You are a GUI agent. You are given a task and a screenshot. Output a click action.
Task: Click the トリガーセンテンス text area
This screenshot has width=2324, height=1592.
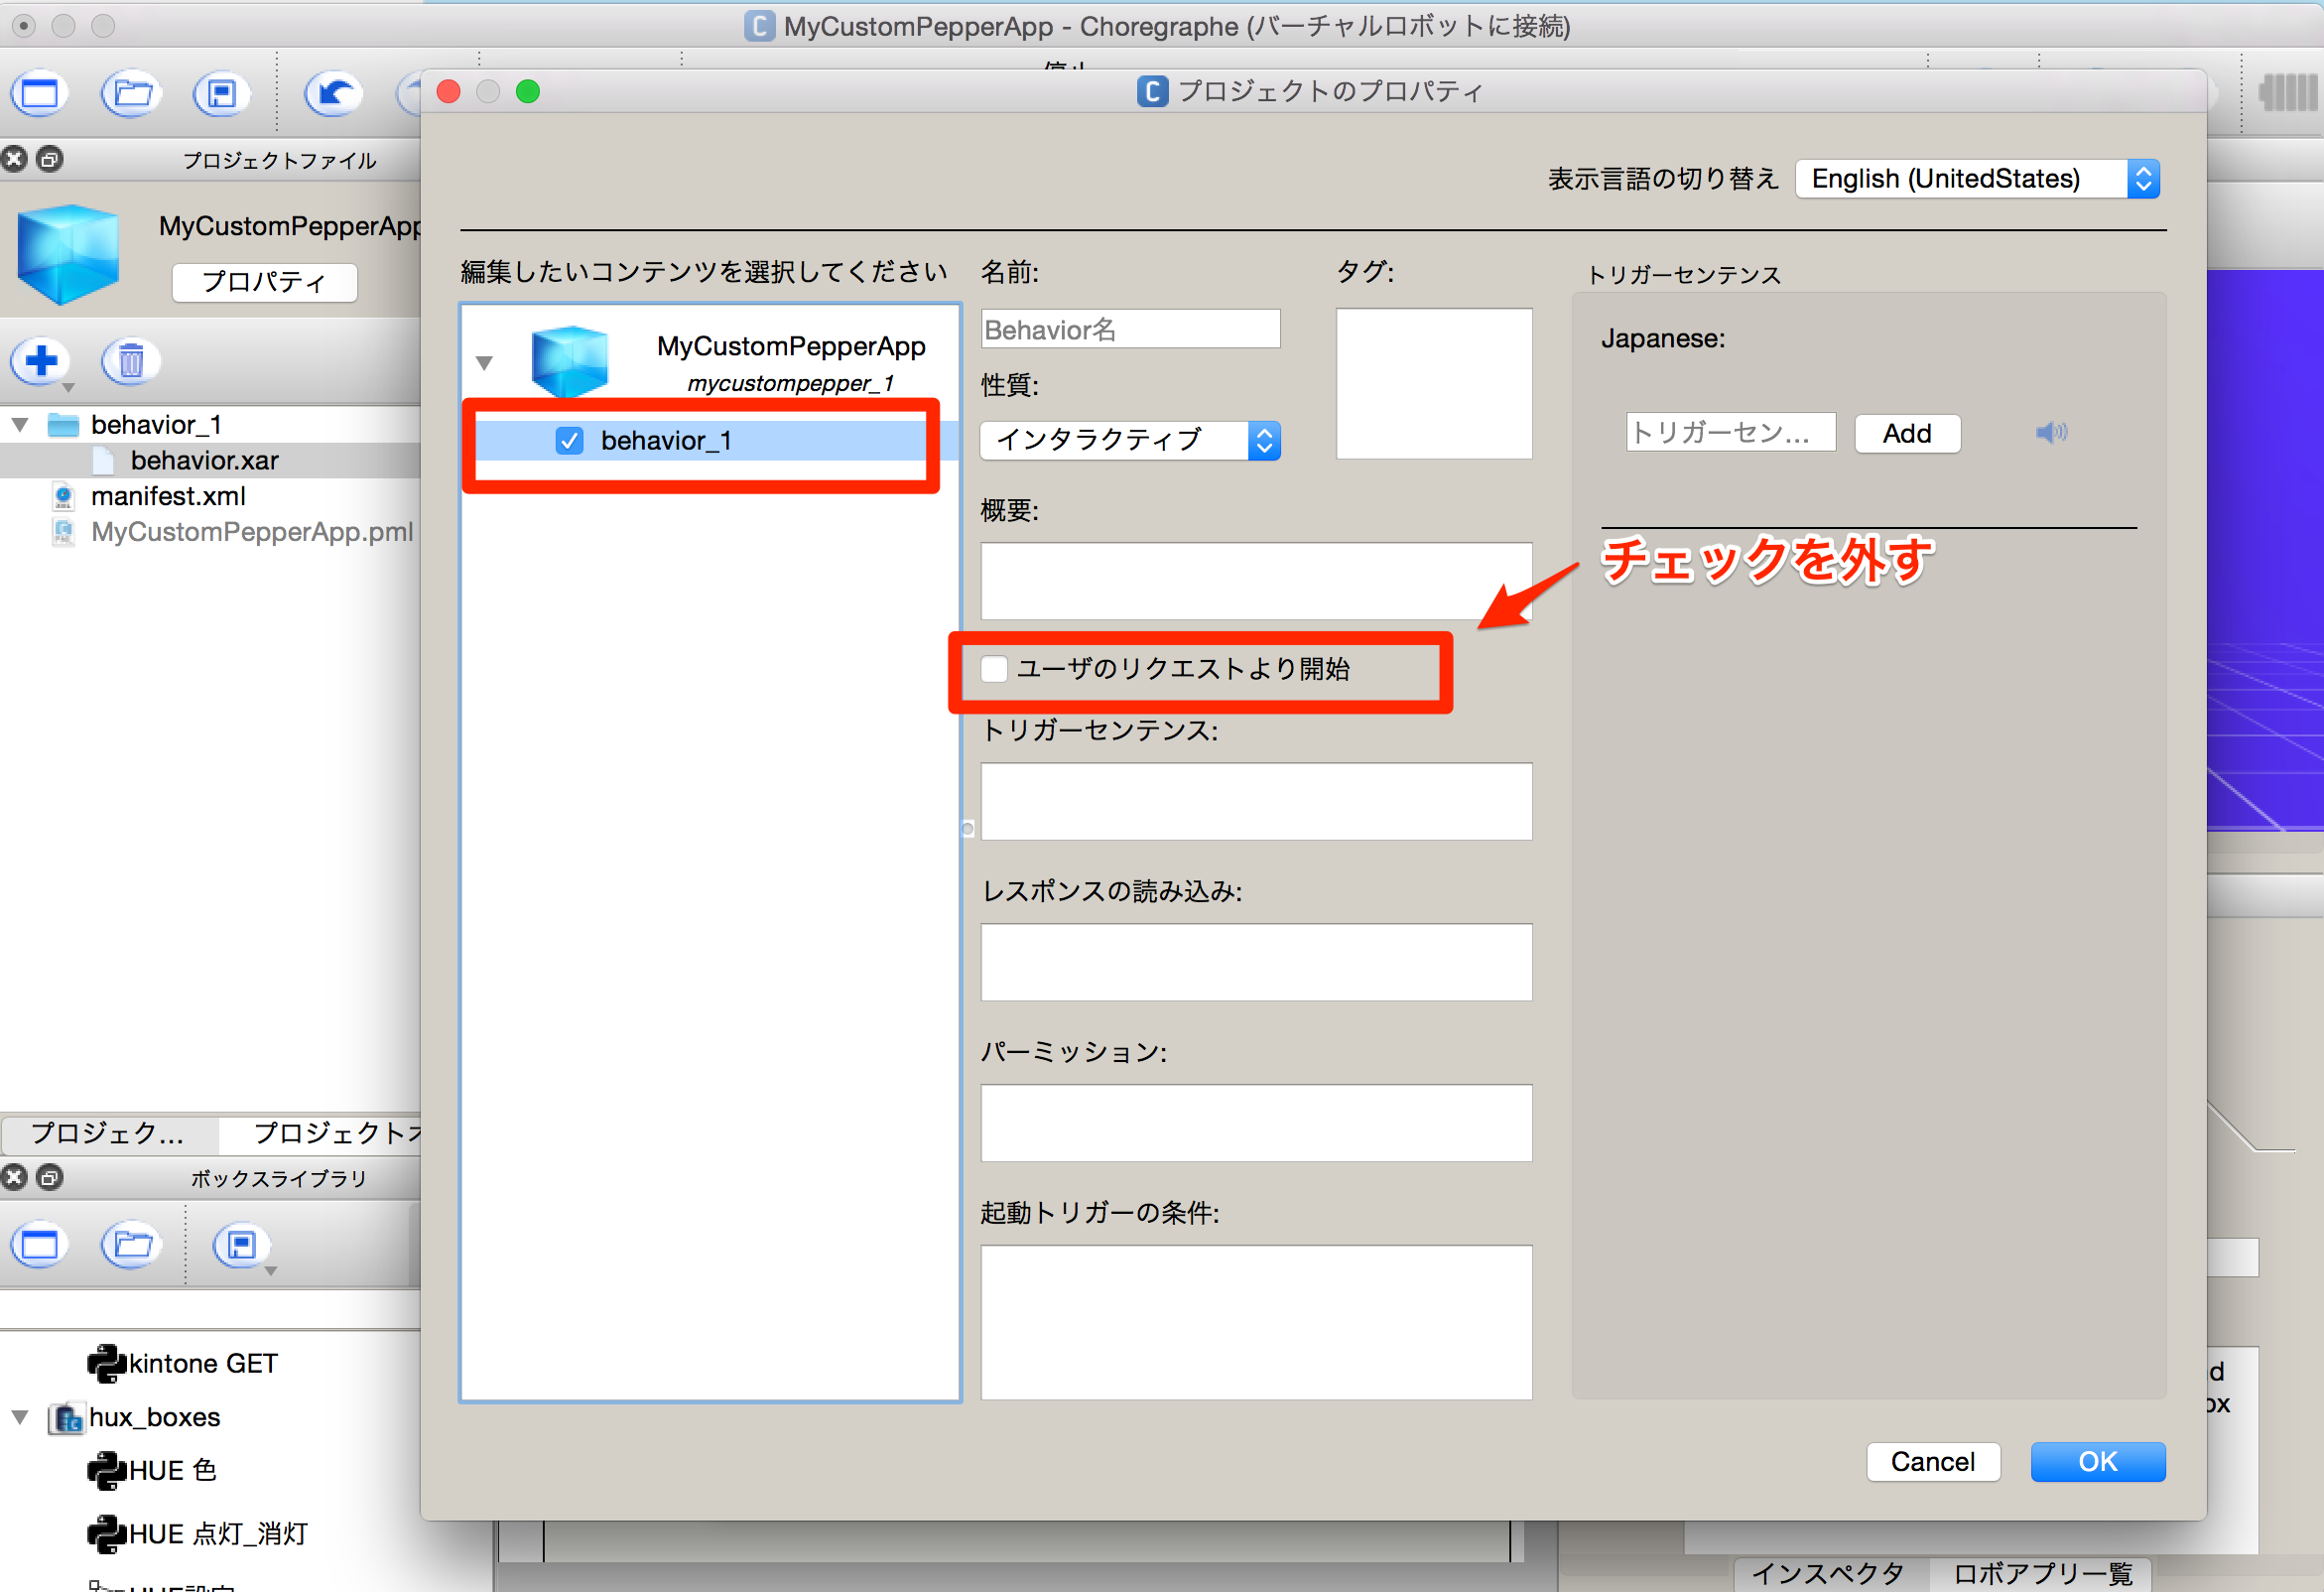(1256, 801)
